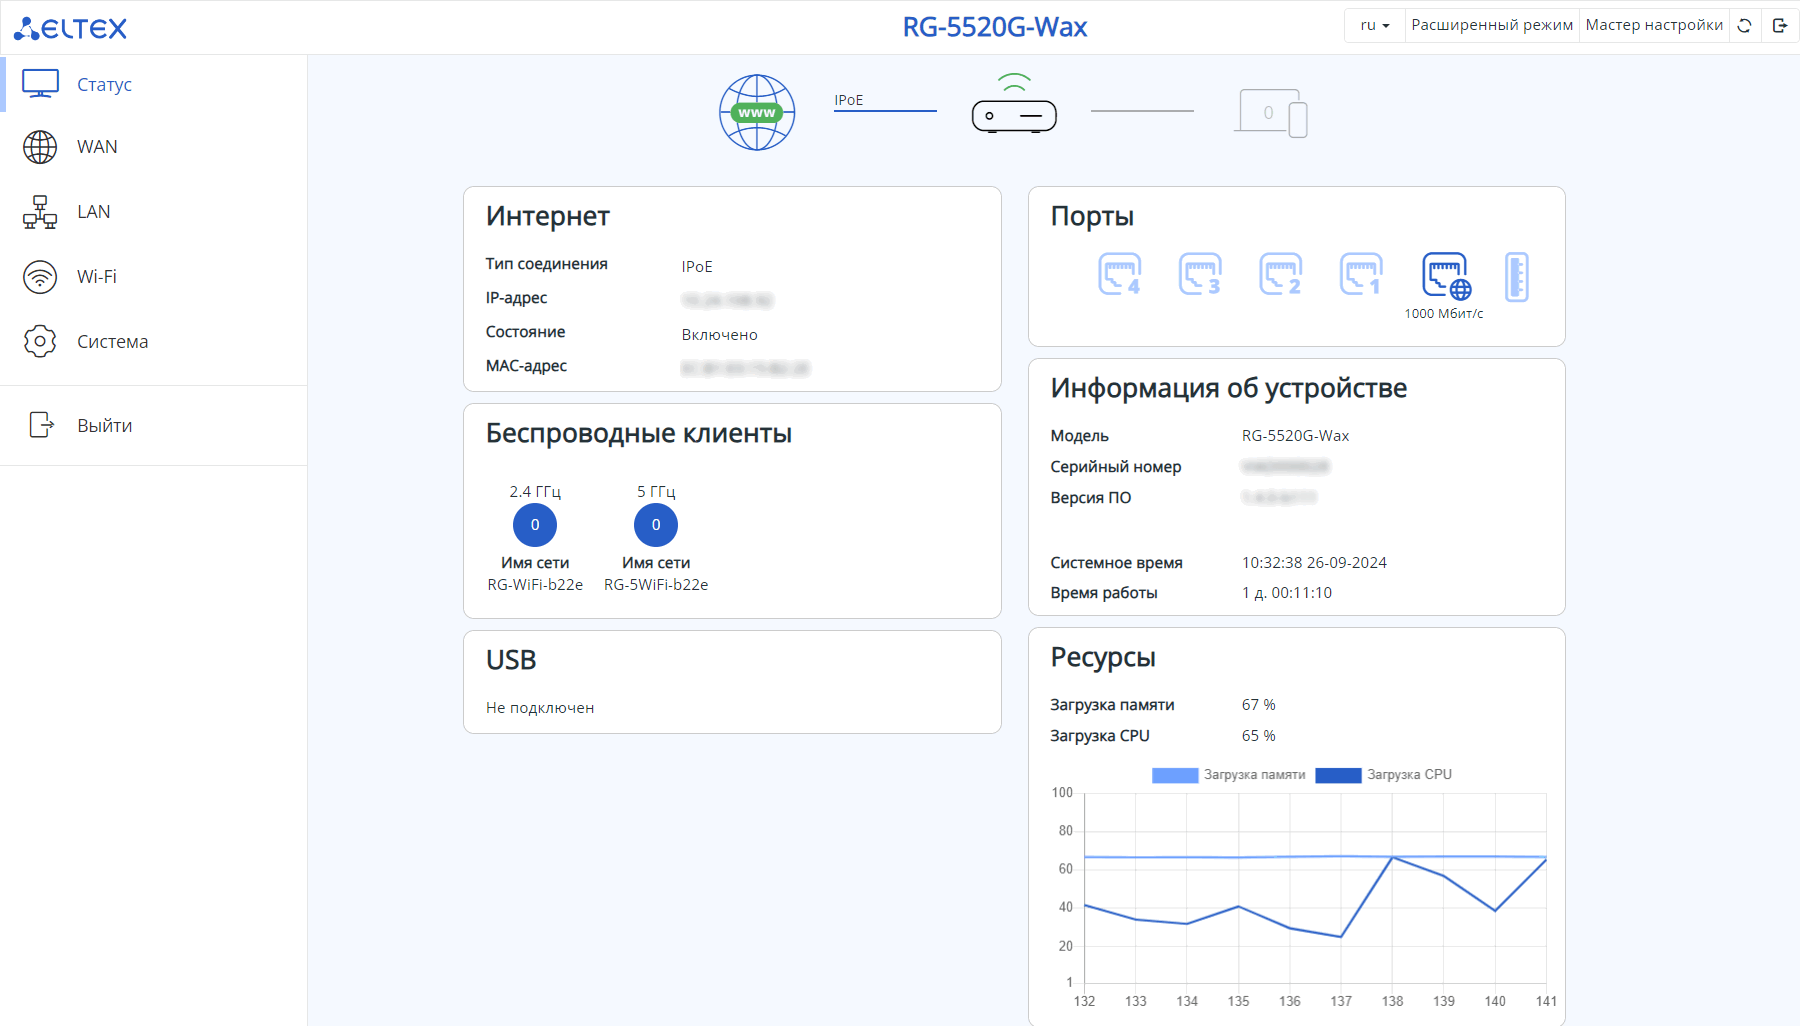
Task: Click the WAN port icon showing 1000 Мбит/с
Action: [x=1445, y=276]
